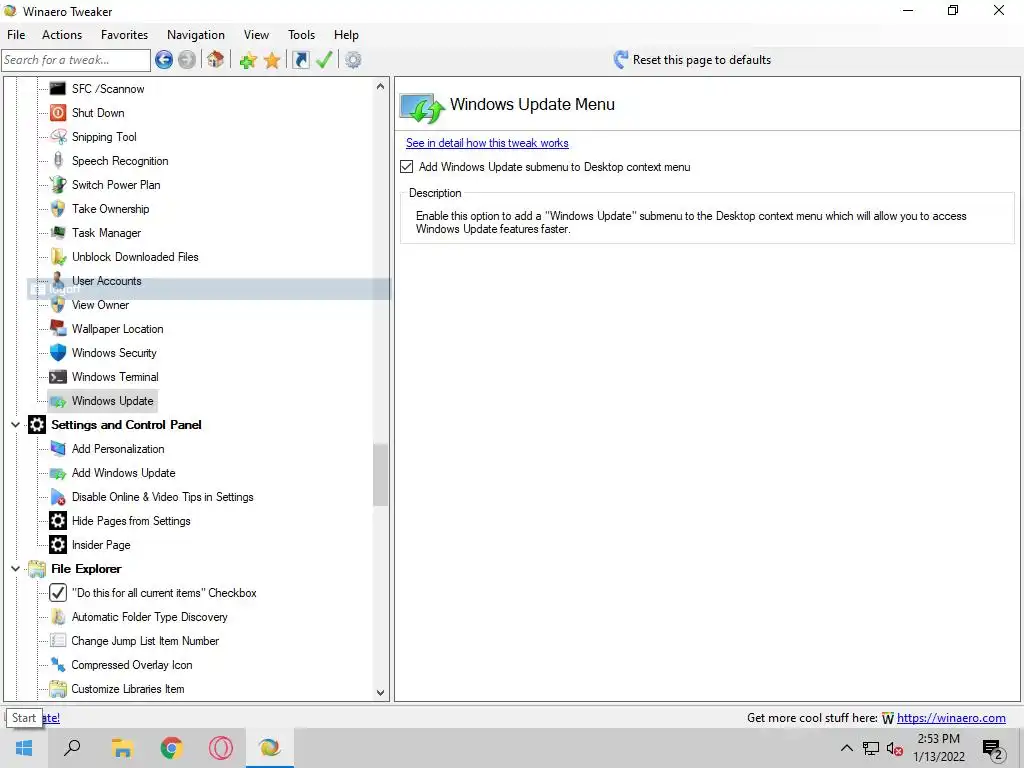
Task: Open the gold star Favorites icon
Action: [x=272, y=60]
